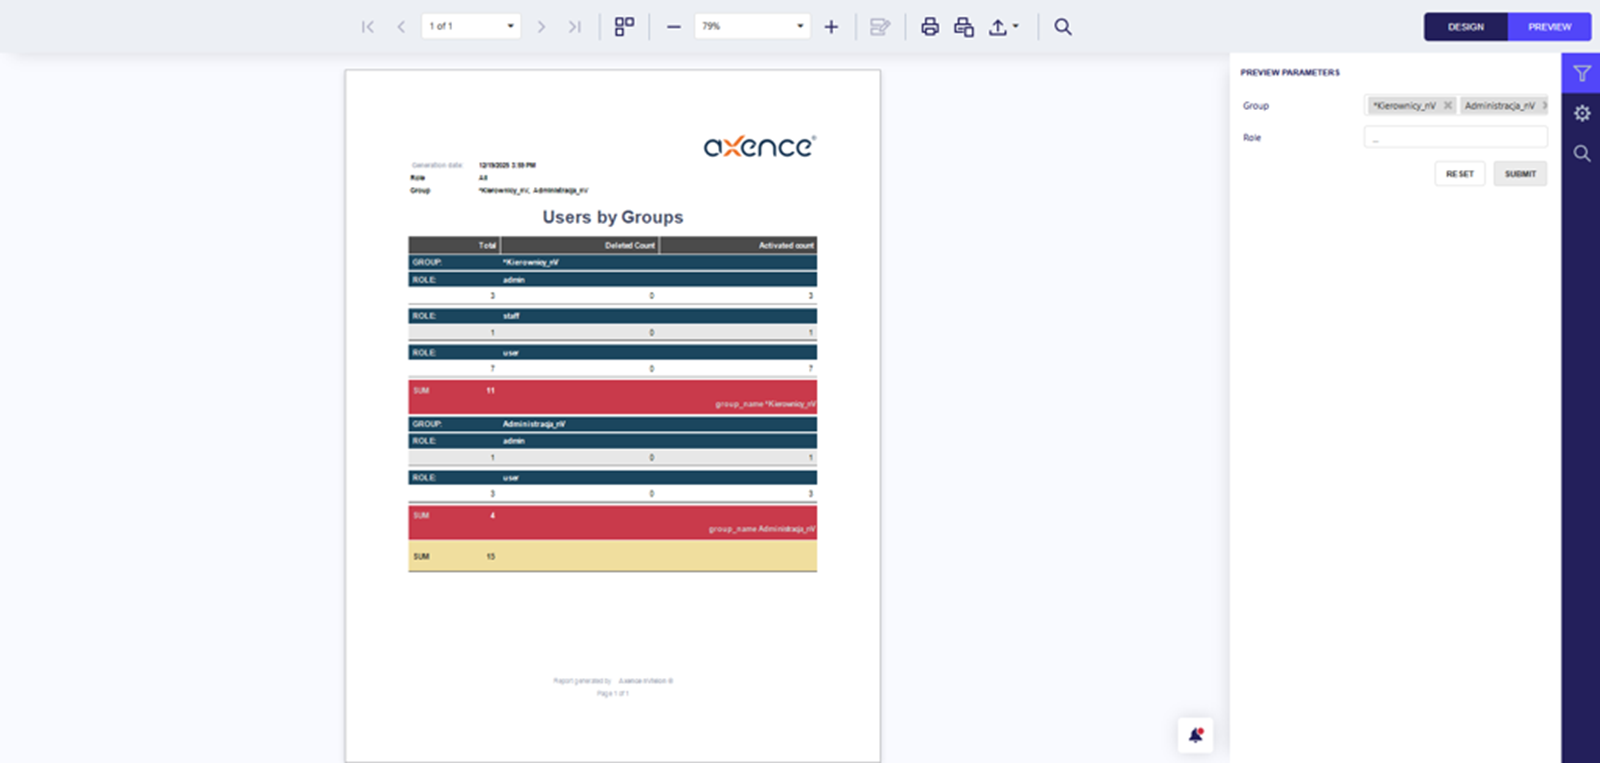Screen dimensions: 1600x763
Task: Expand the export options dropdown
Action: [1004, 27]
